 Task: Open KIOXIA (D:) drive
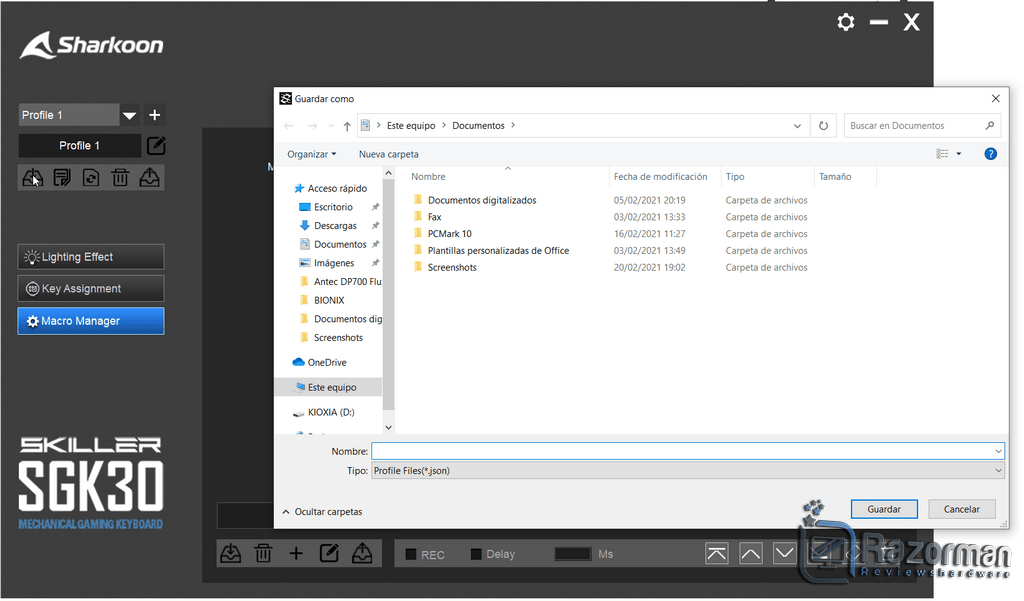click(330, 412)
